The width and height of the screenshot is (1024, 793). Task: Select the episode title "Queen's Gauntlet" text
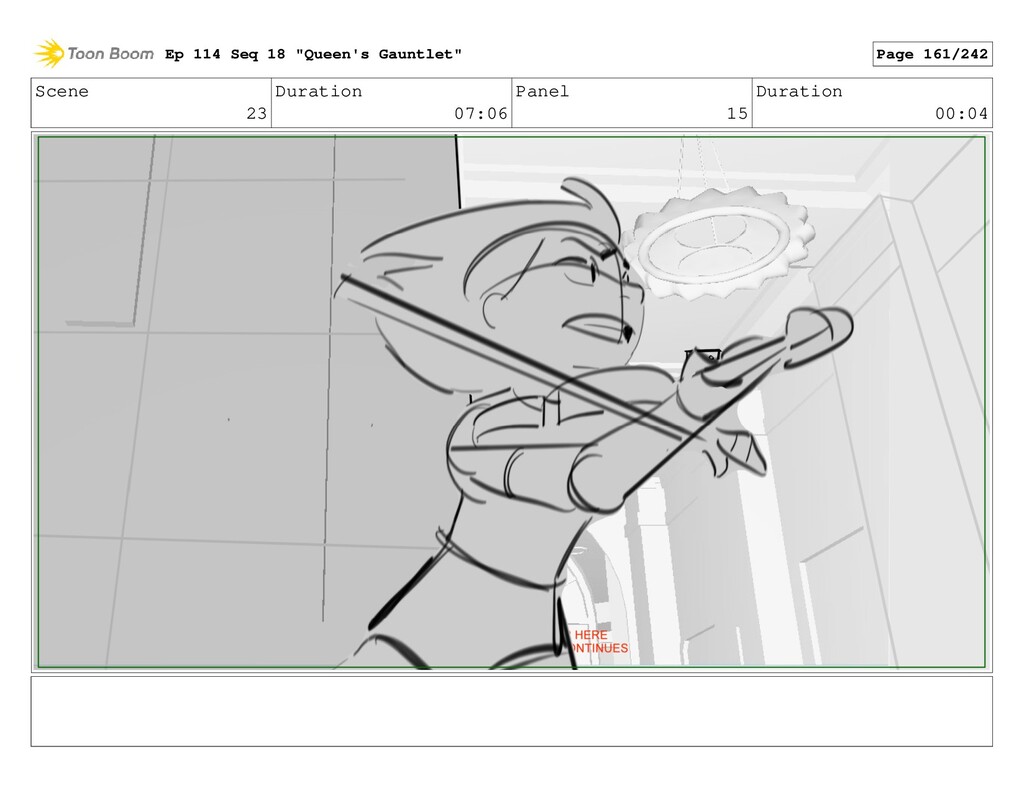click(x=379, y=54)
